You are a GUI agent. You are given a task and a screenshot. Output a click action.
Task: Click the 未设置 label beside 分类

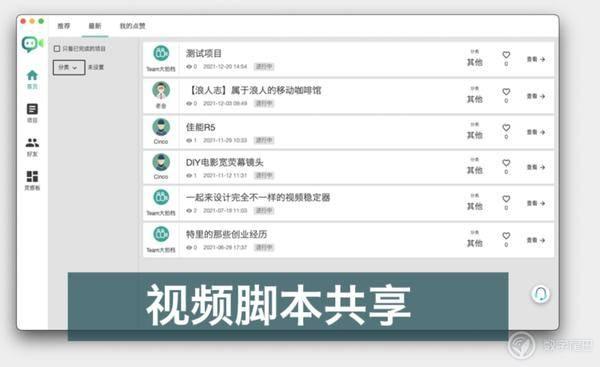point(96,67)
